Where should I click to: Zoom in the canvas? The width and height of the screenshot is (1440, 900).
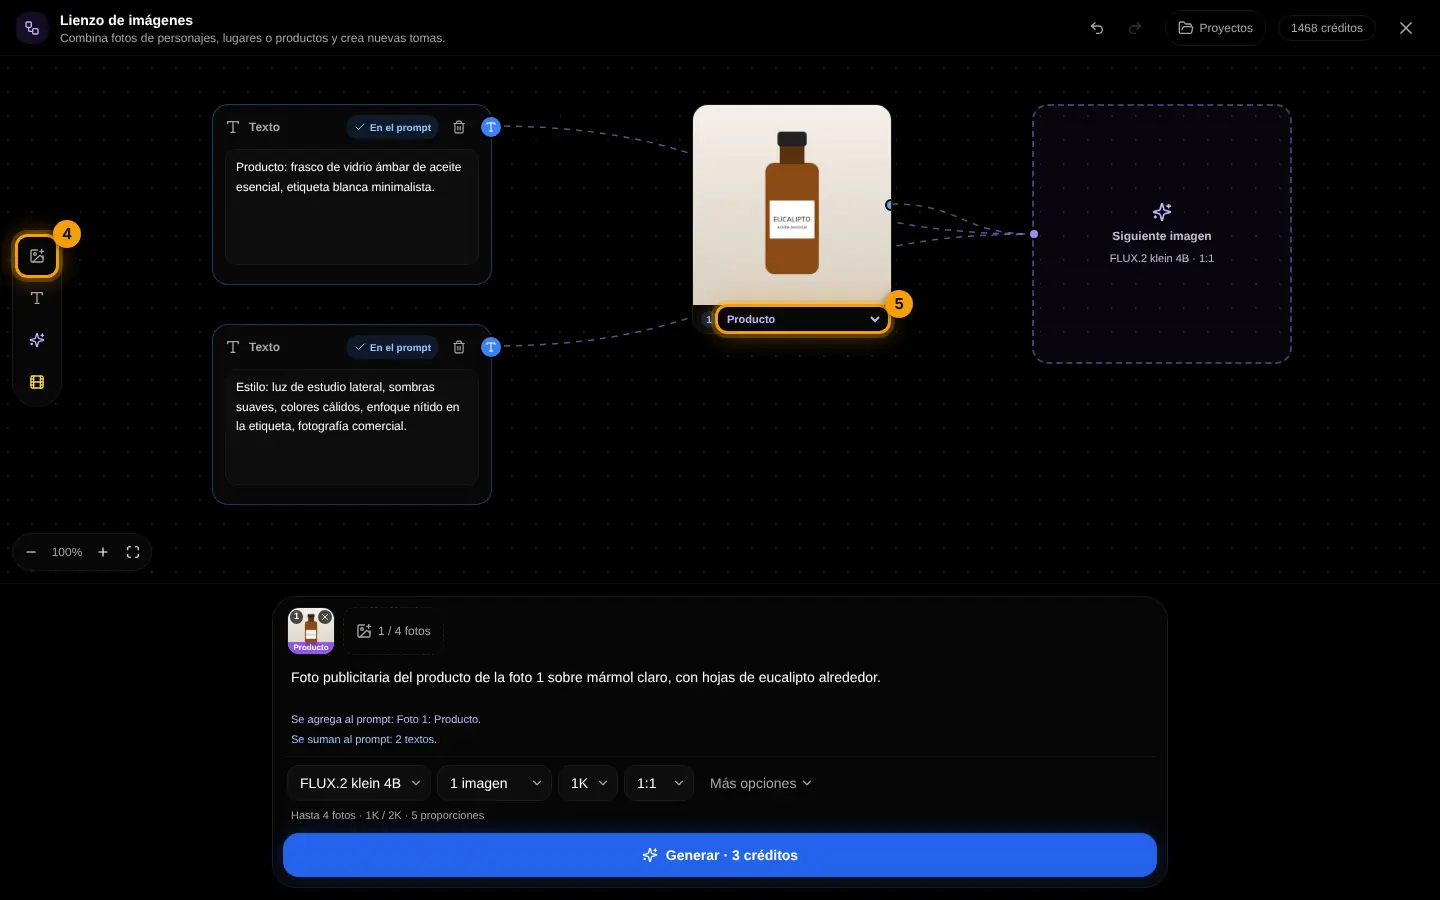click(103, 552)
